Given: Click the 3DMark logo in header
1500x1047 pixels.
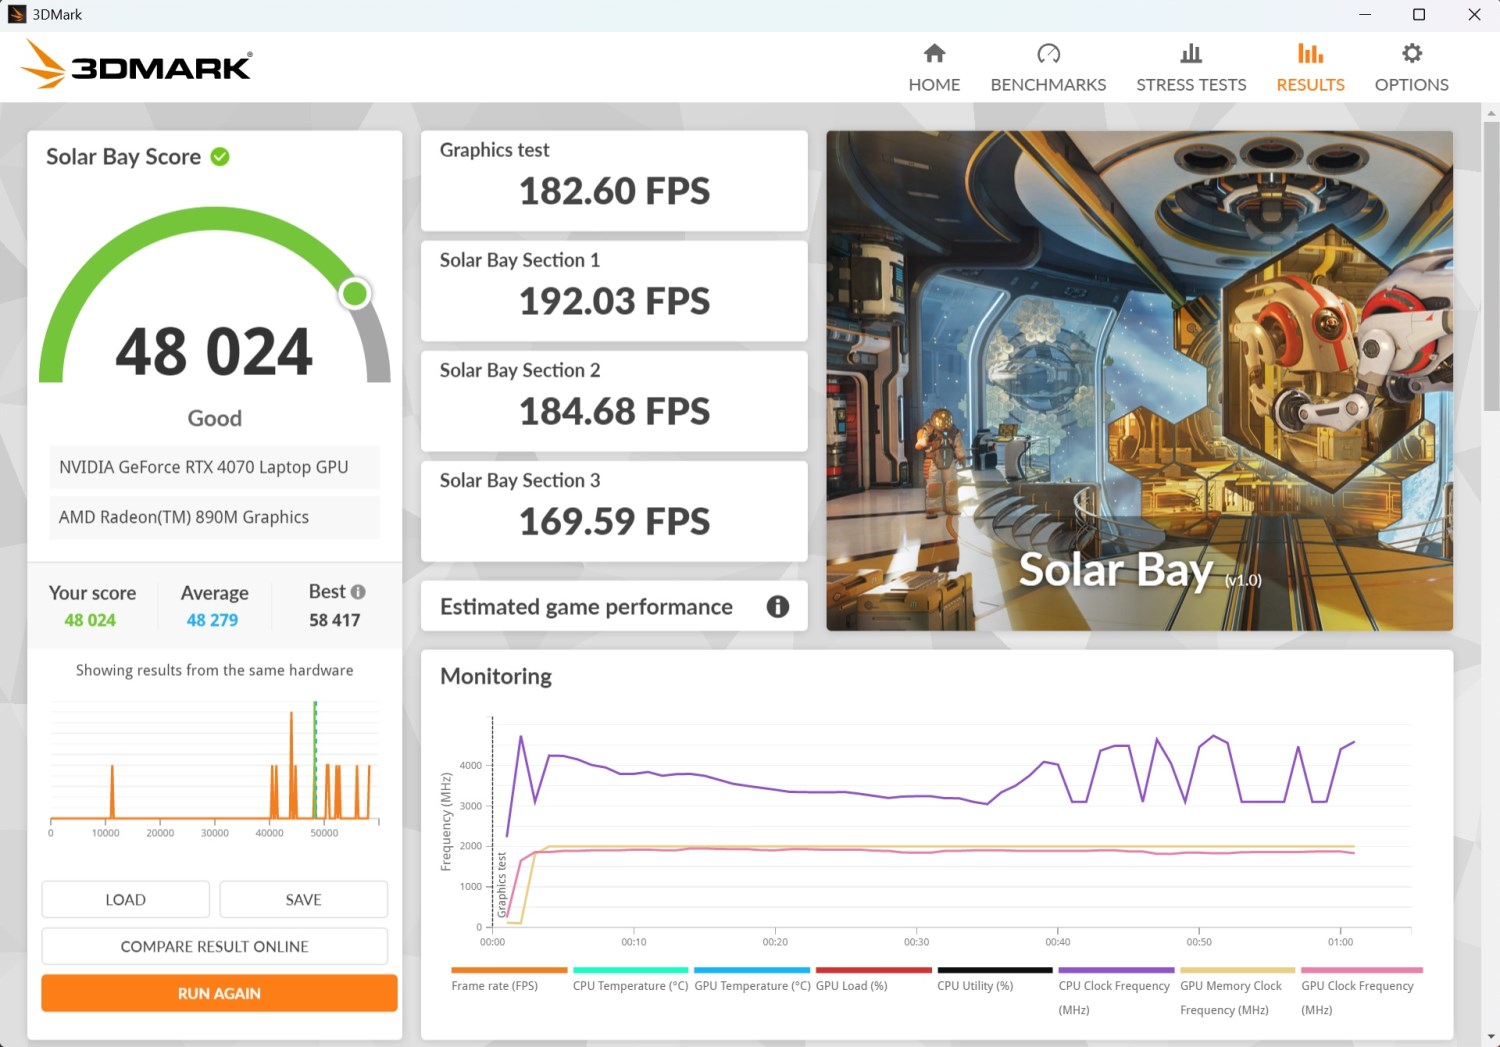Looking at the screenshot, I should 137,64.
